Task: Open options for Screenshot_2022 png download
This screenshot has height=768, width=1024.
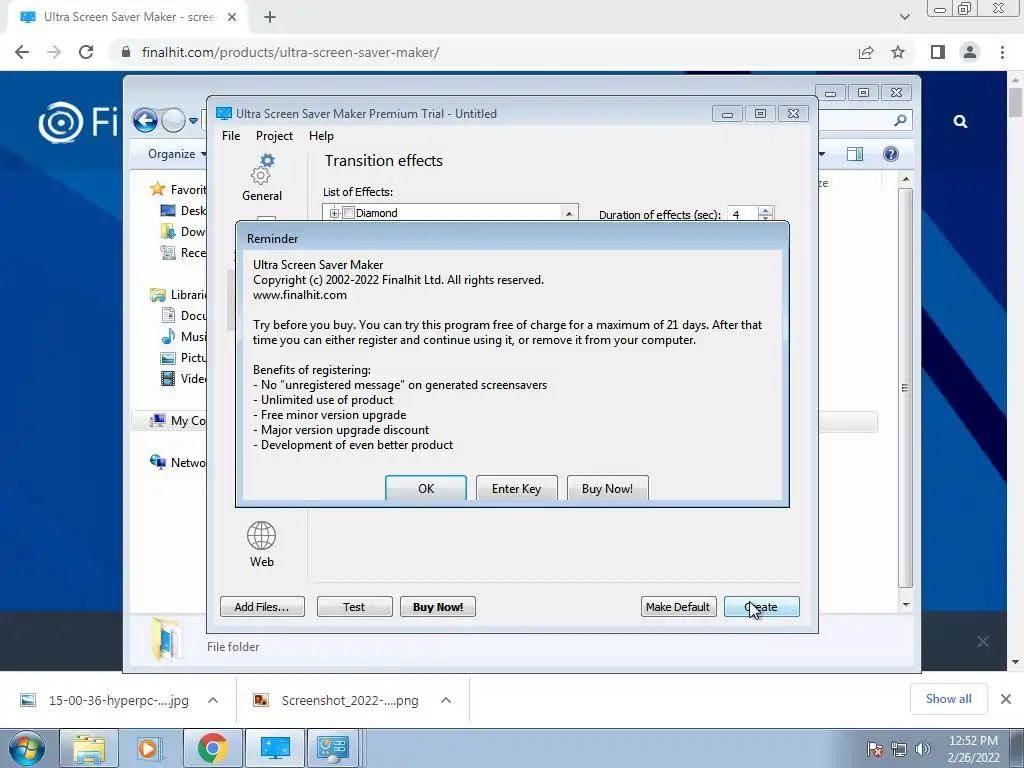Action: pyautogui.click(x=446, y=700)
